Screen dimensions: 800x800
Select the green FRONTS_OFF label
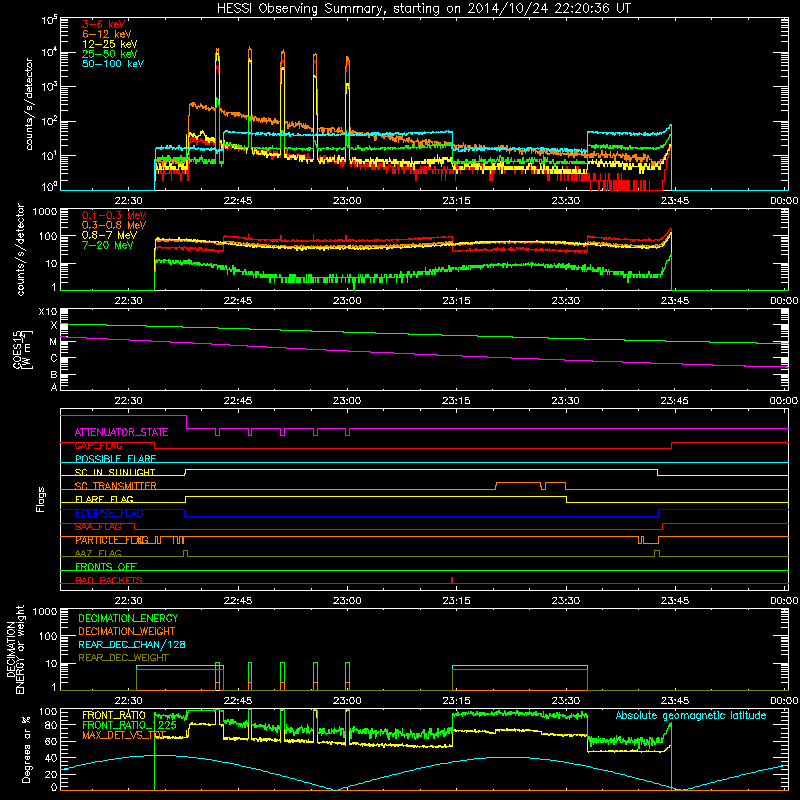(x=106, y=567)
